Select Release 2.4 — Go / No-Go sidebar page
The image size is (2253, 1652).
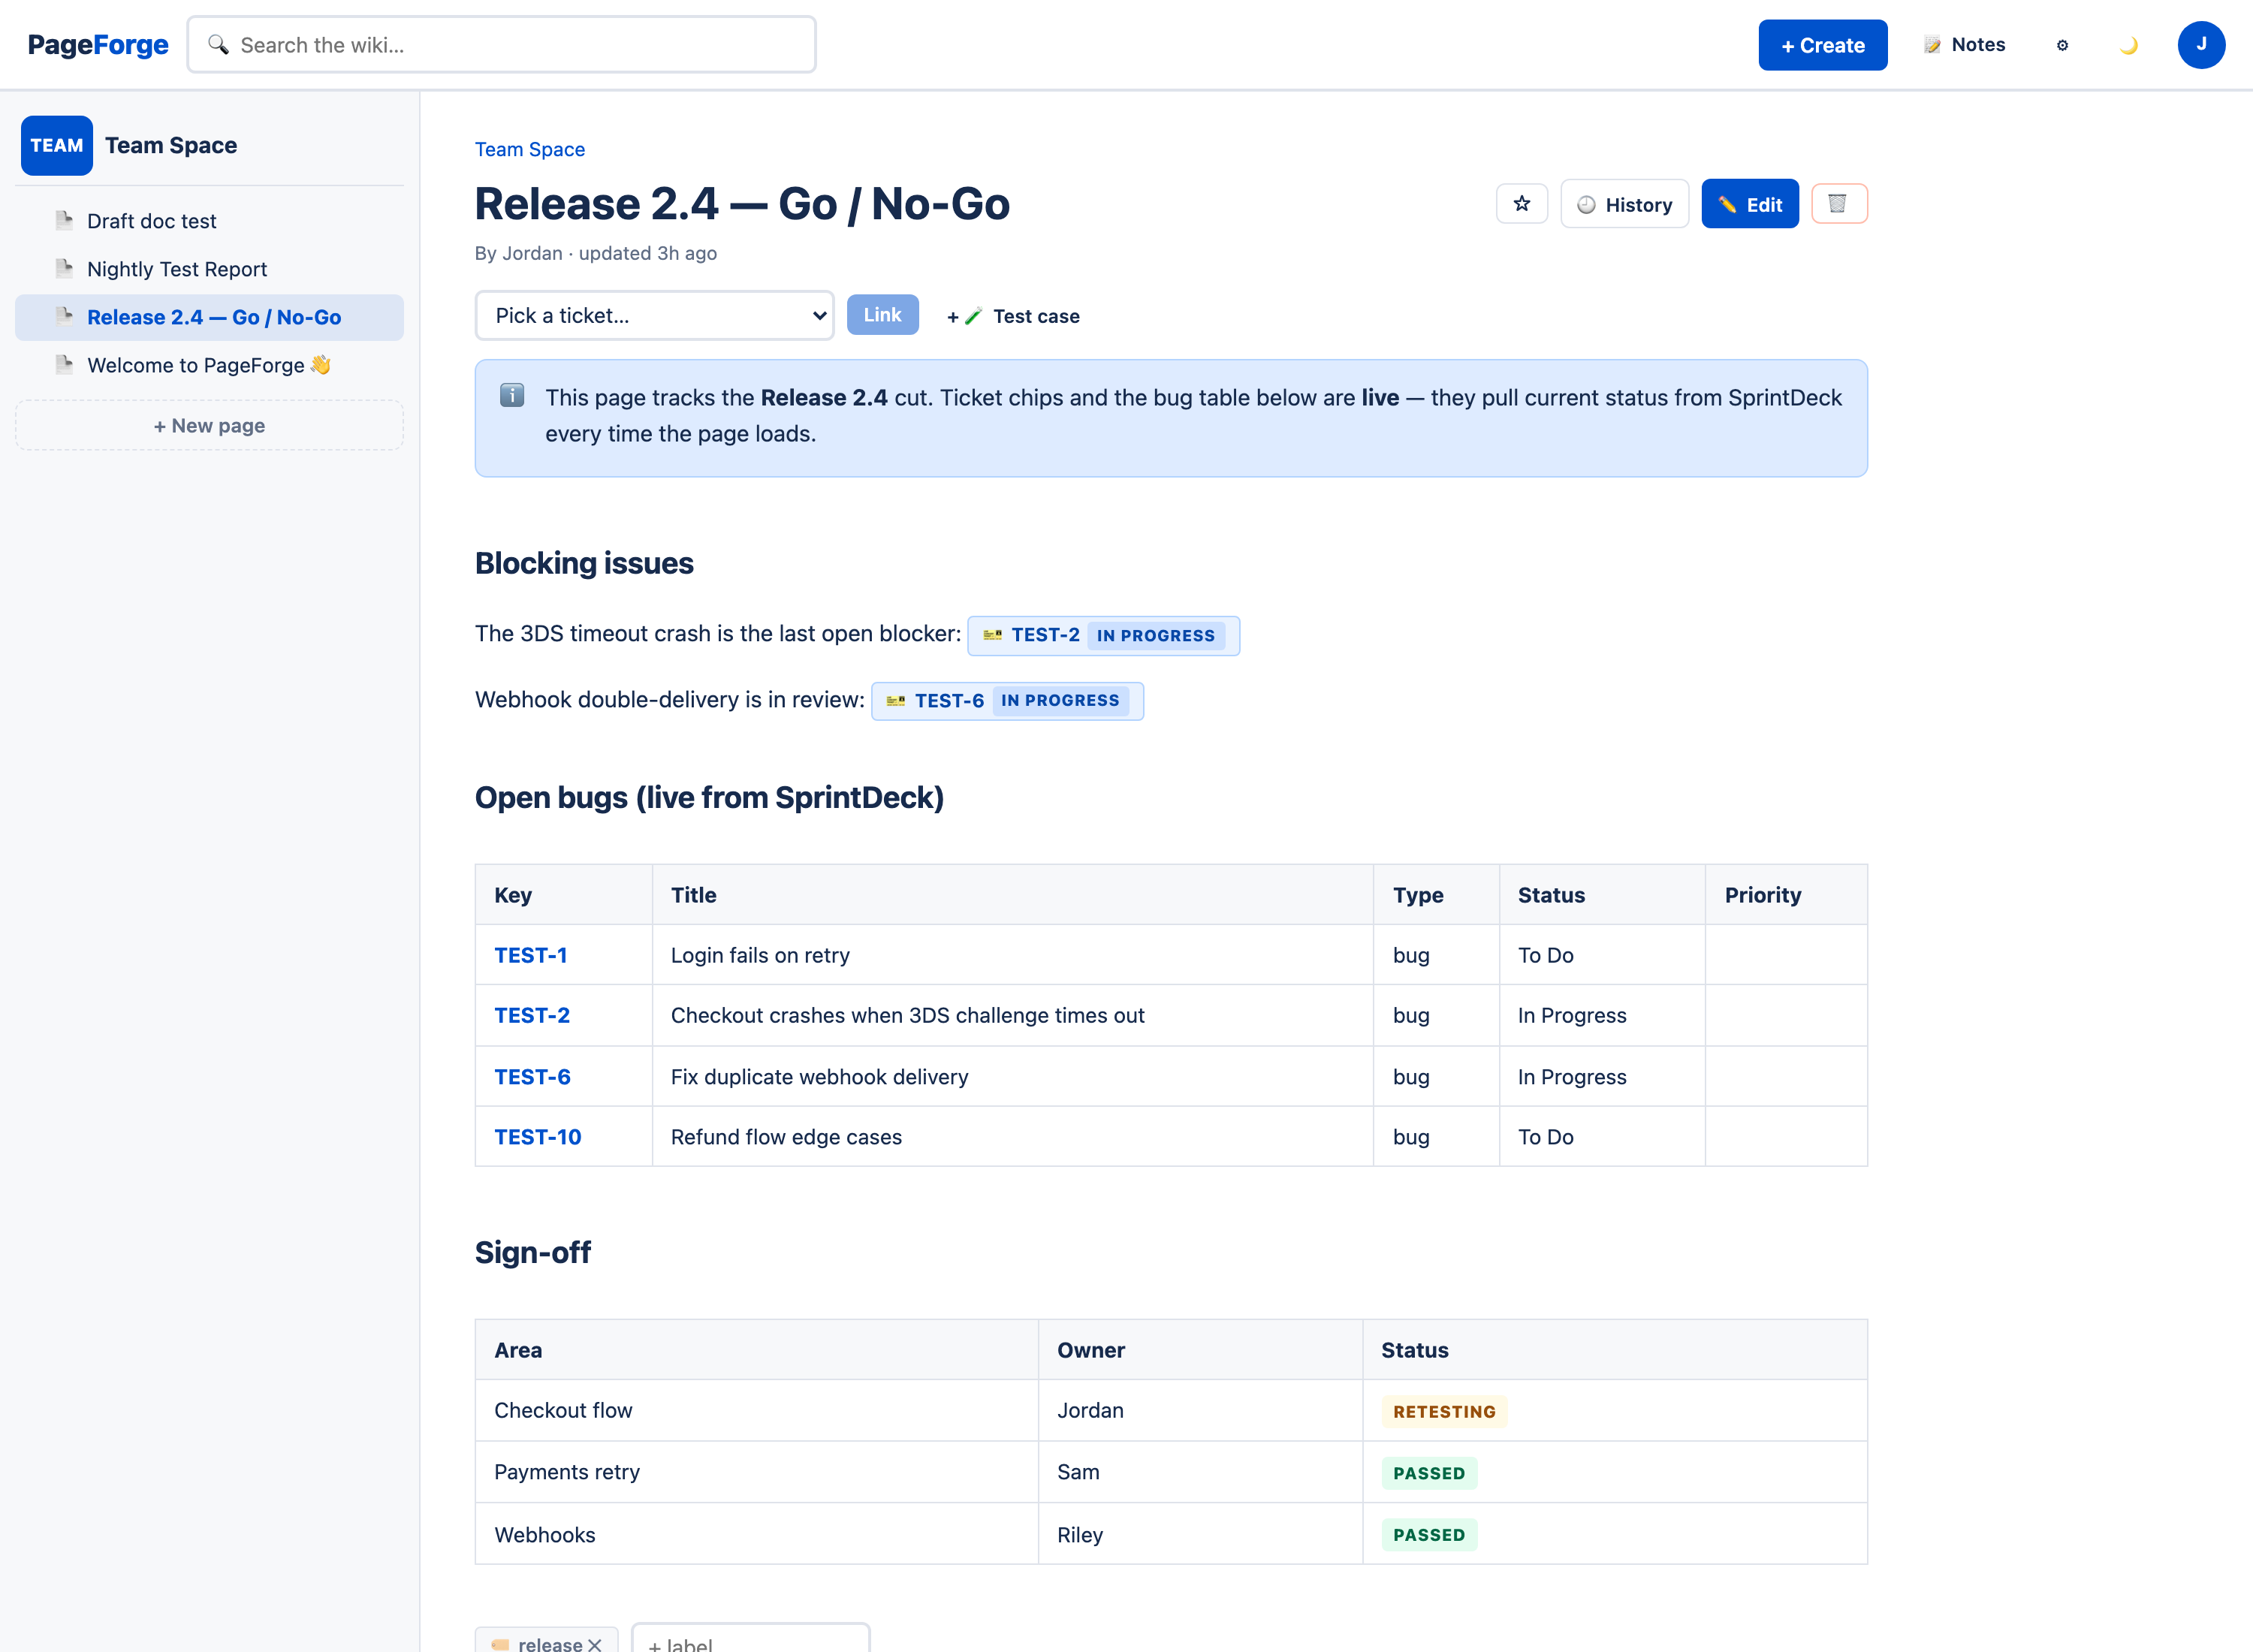(209, 317)
